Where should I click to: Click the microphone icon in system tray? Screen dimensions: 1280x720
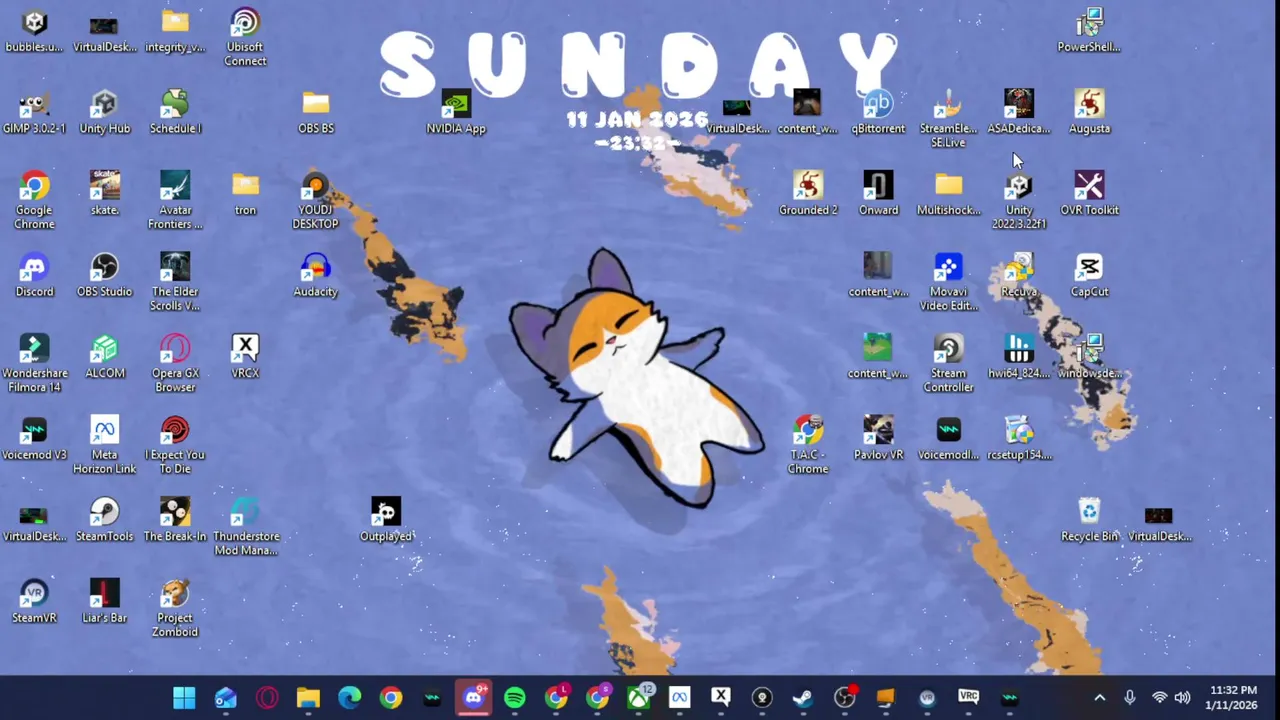pos(1130,698)
